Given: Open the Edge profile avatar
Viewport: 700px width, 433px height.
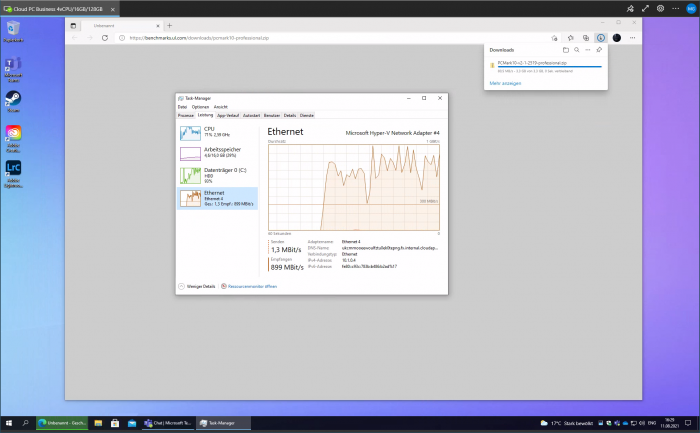Looking at the screenshot, I should coord(617,38).
